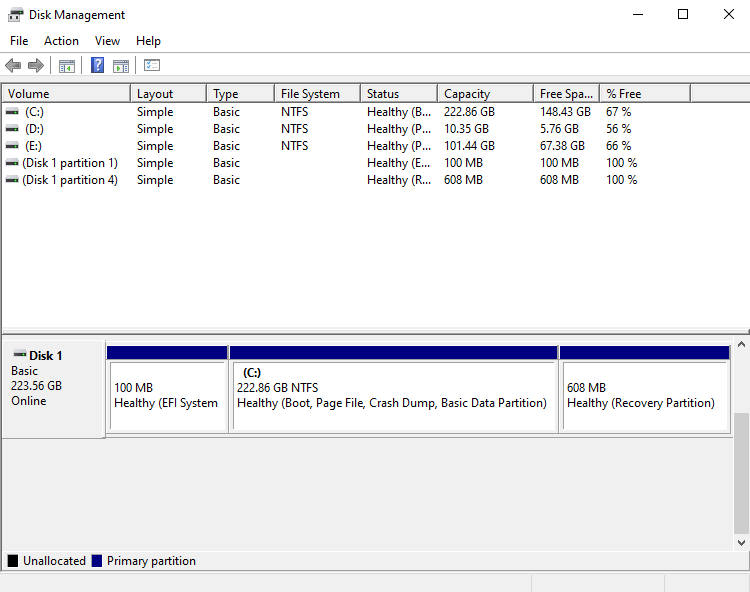Sort by the Status column header
750x592 pixels.
(399, 93)
